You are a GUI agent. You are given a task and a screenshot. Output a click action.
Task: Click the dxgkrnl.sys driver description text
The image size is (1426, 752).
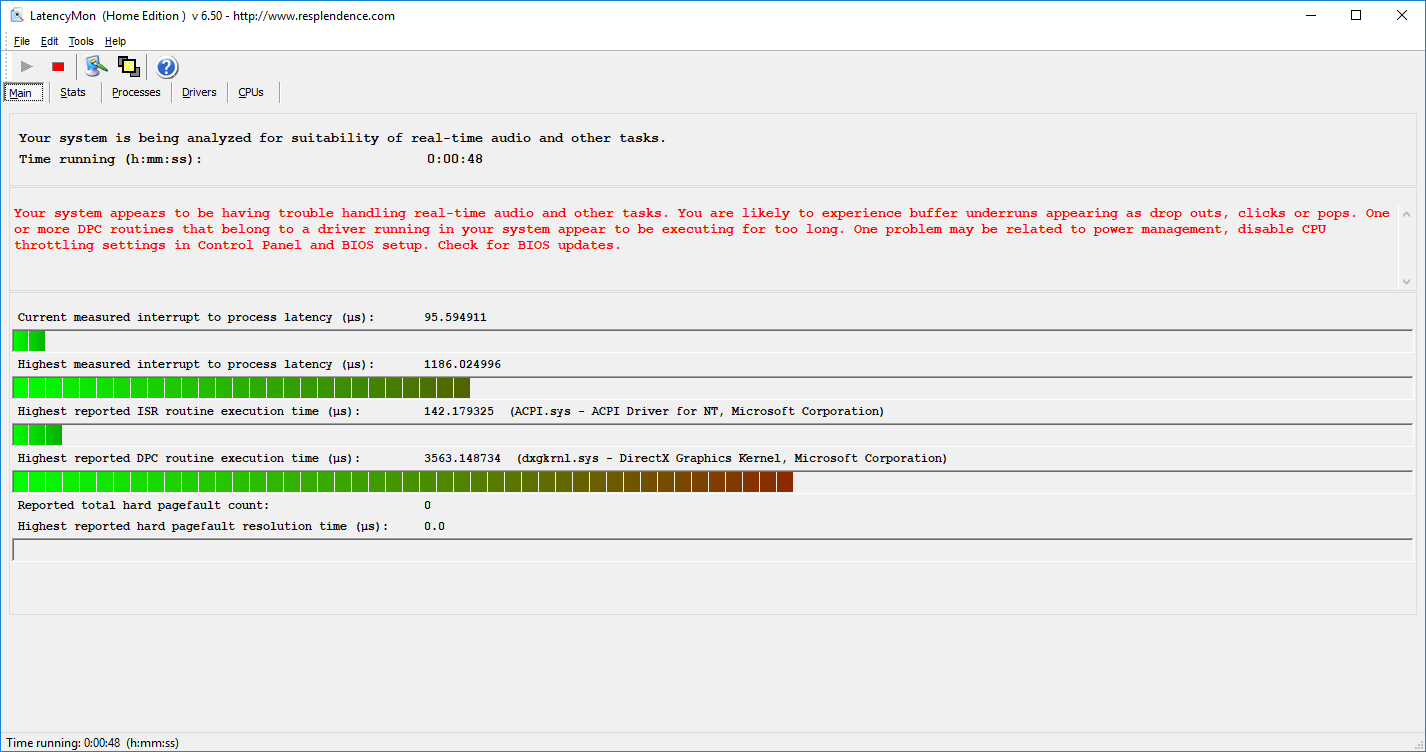point(732,458)
